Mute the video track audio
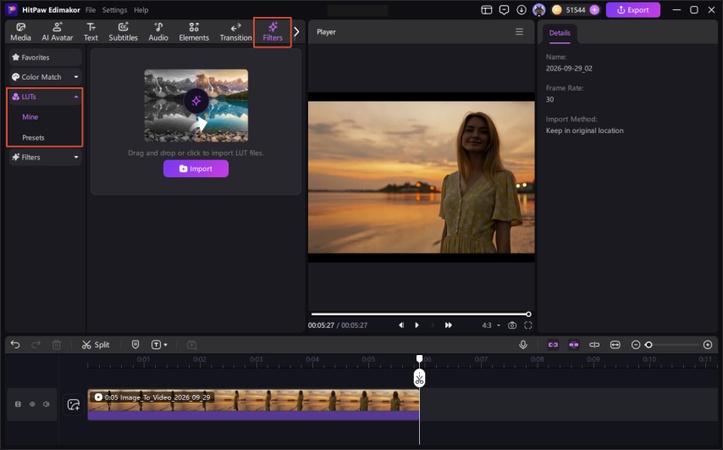 [x=46, y=404]
